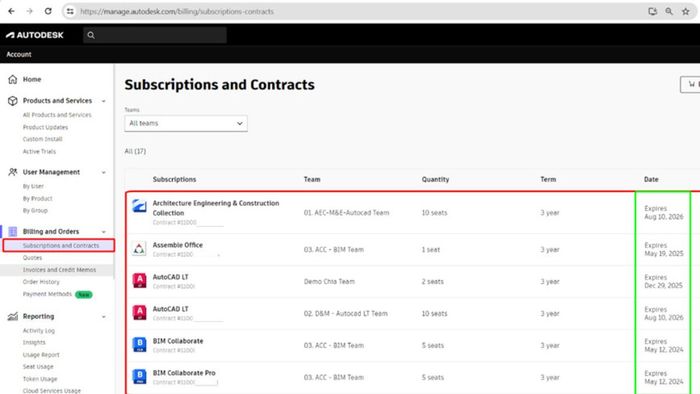Click the AEC Collection product icon
700x394 pixels.
139,206
